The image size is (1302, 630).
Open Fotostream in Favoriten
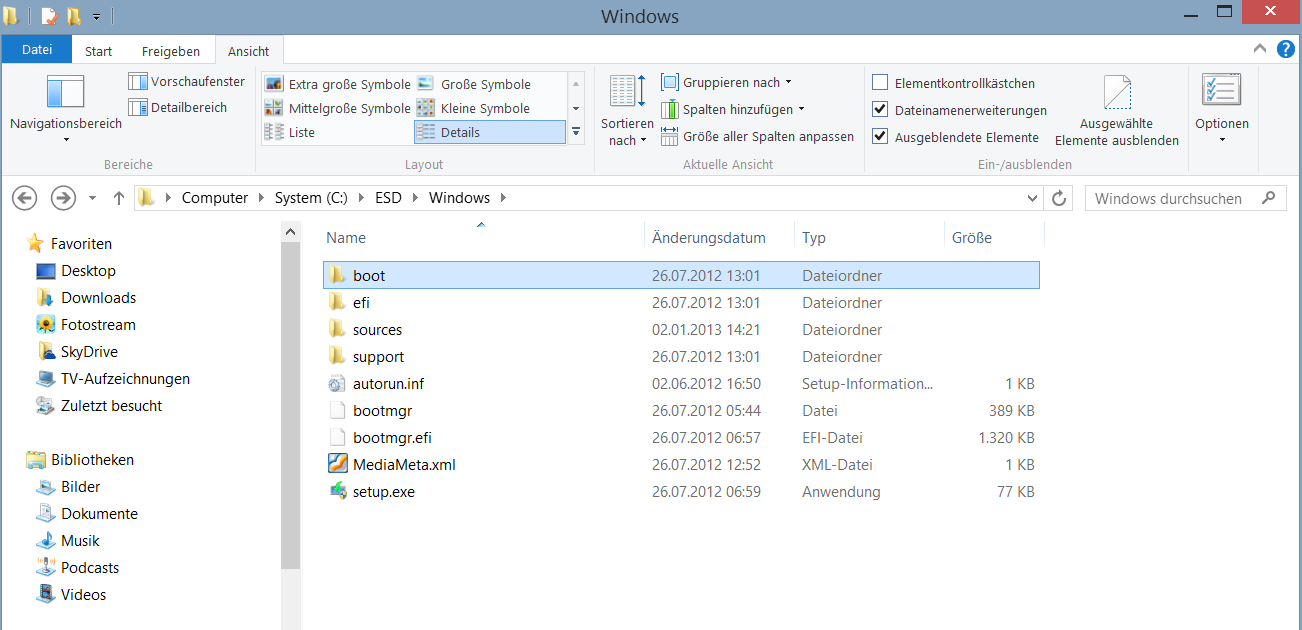point(85,325)
